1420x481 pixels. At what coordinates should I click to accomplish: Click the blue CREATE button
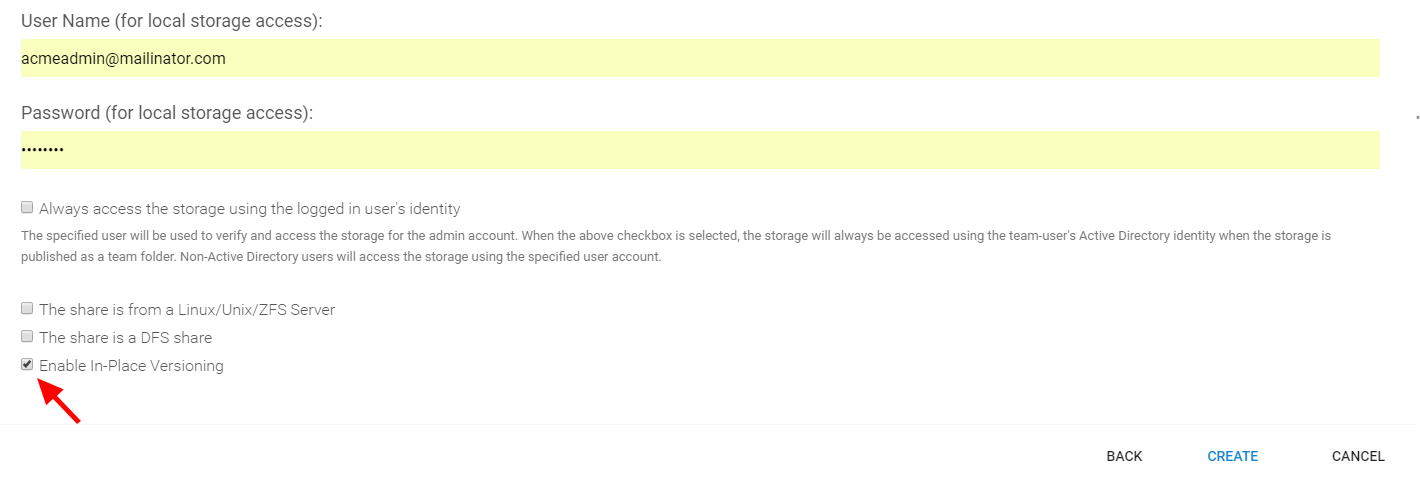(x=1232, y=456)
